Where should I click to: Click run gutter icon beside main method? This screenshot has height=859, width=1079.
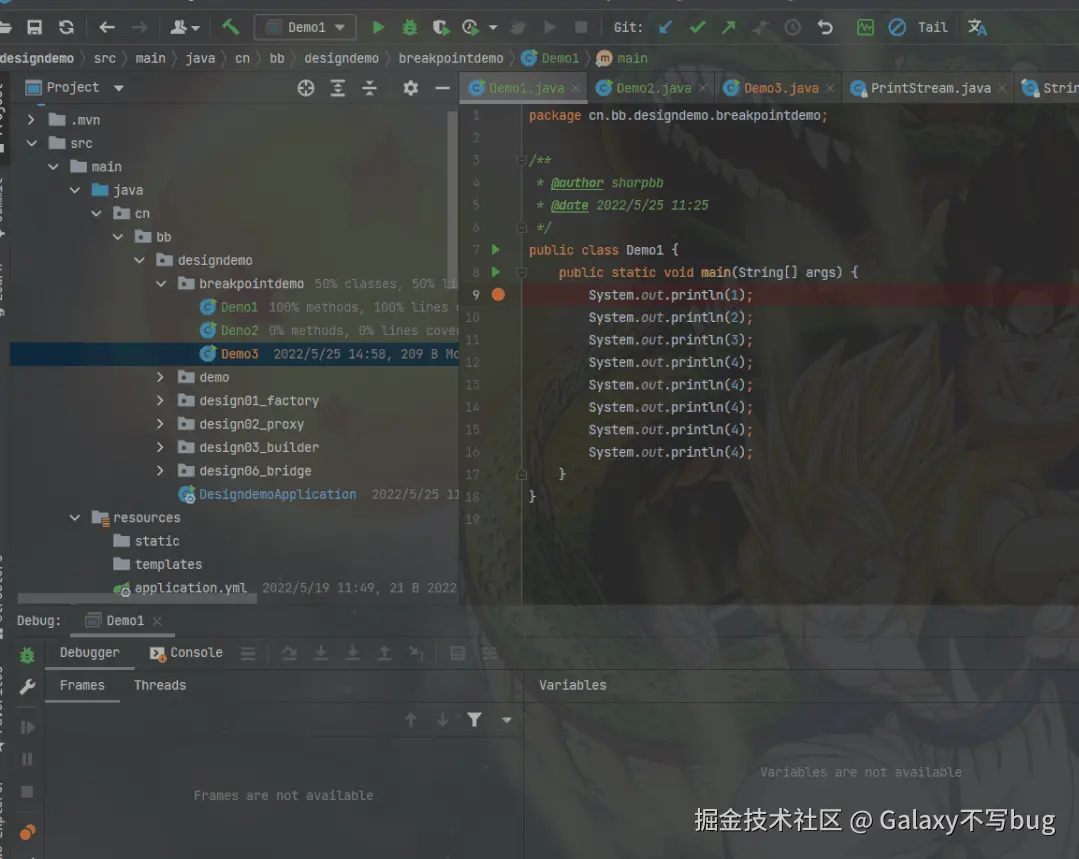click(495, 273)
